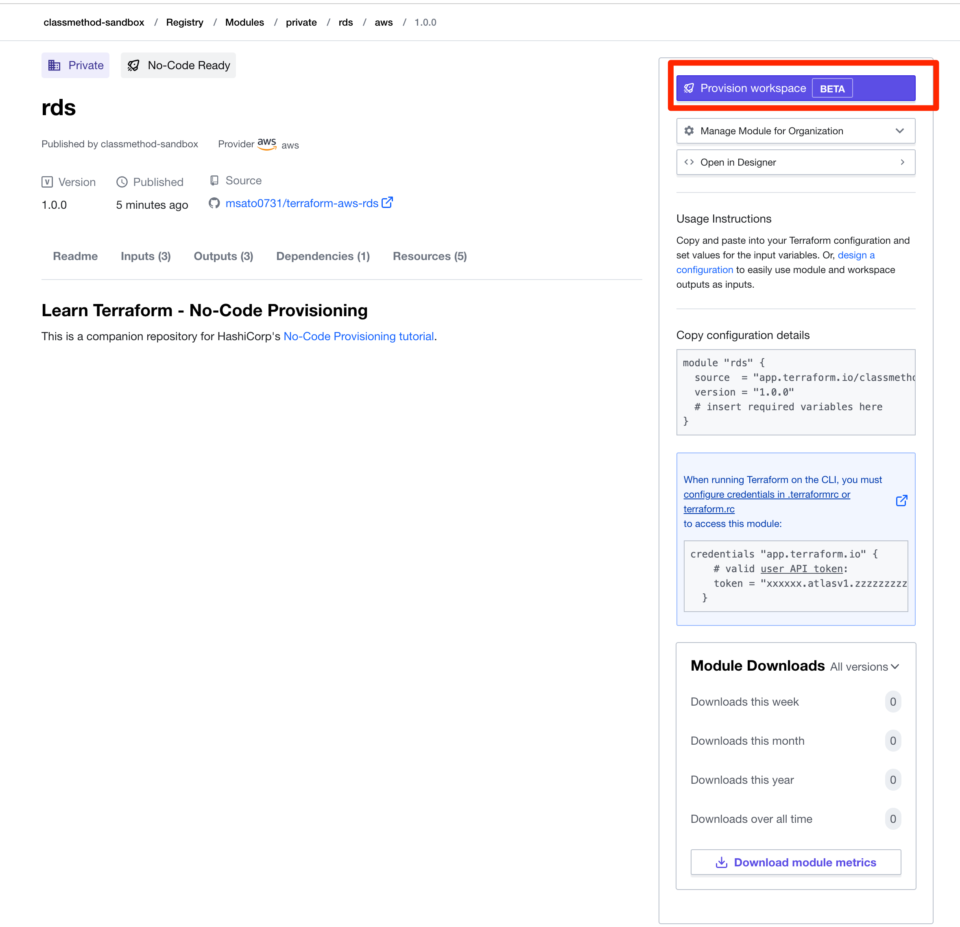Open the All versions dropdown in Module Downloads
Viewport: 960px width, 927px height.
[866, 666]
